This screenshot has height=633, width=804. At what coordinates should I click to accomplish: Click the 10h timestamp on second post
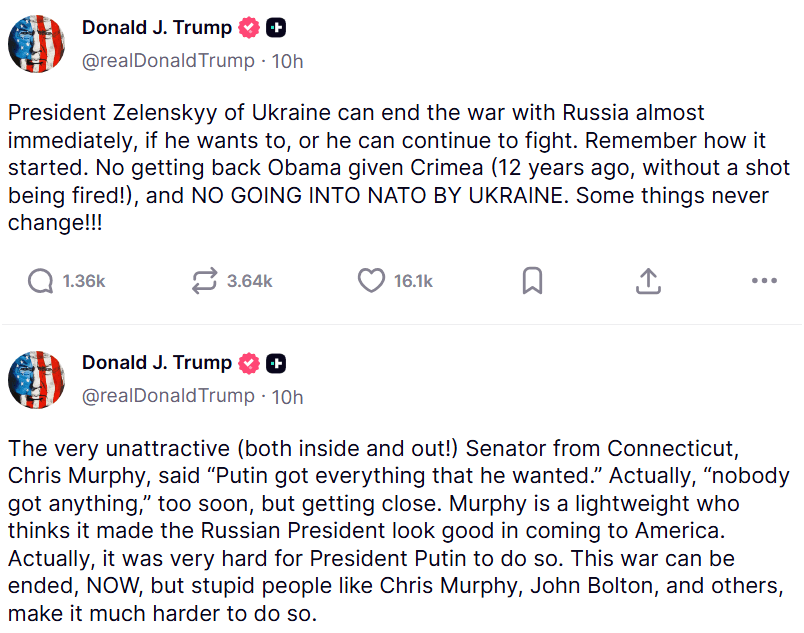coord(287,396)
